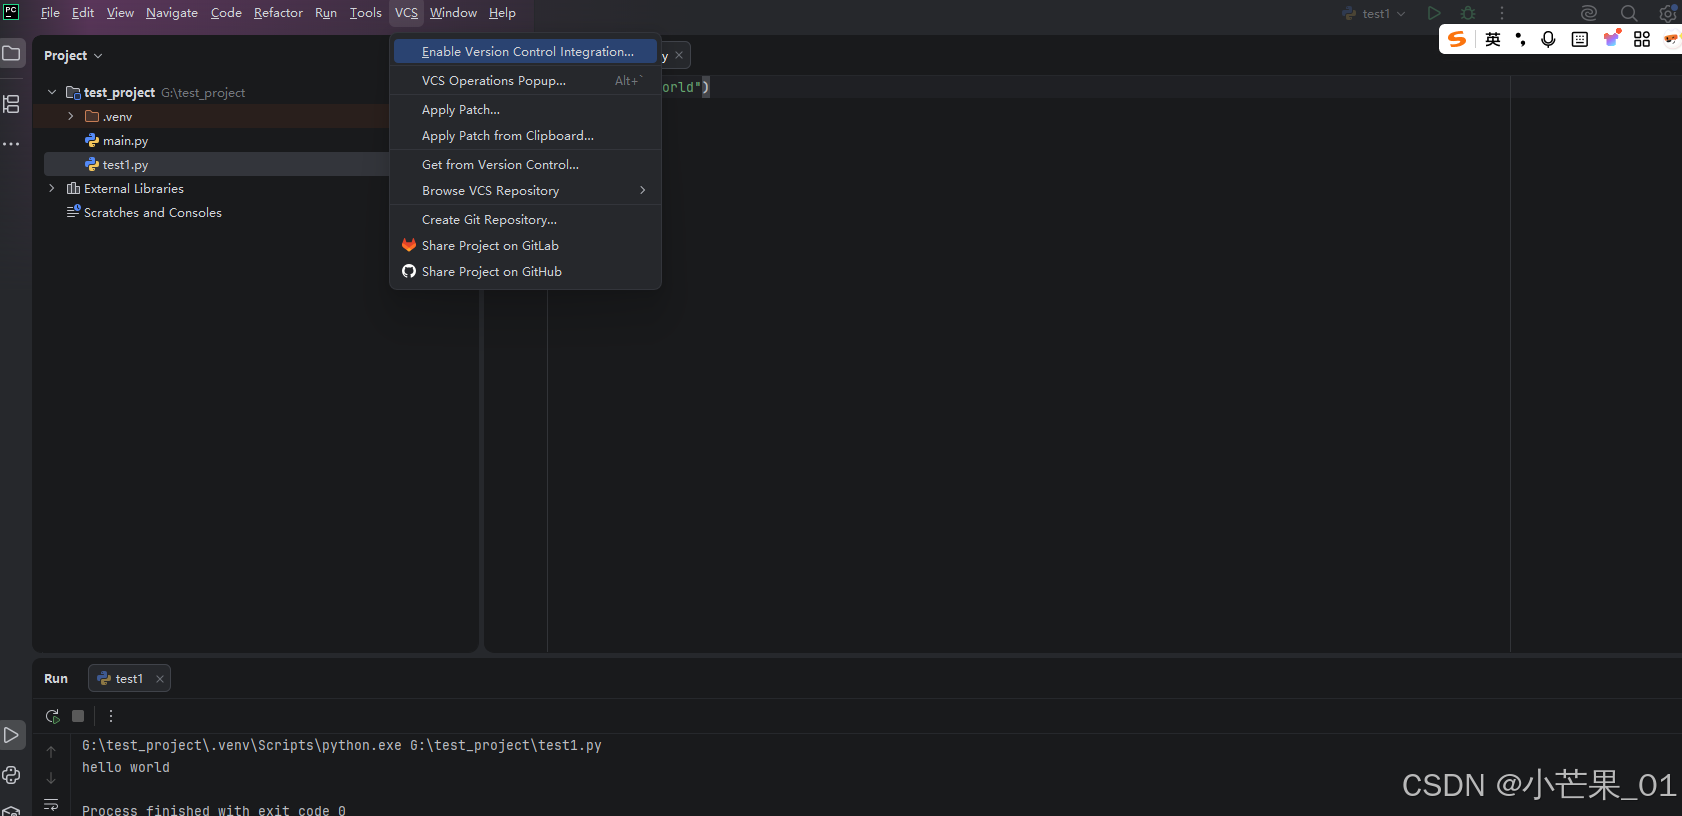Open the Project view dropdown
1682x816 pixels.
click(73, 55)
